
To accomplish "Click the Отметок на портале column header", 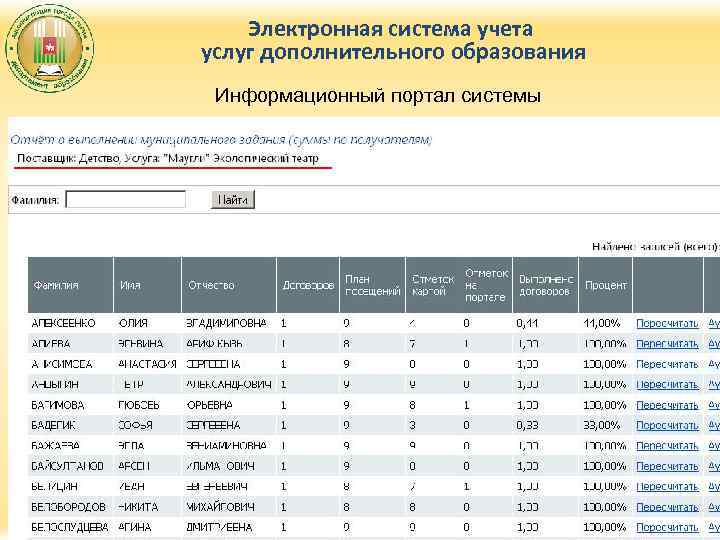I will pos(486,285).
